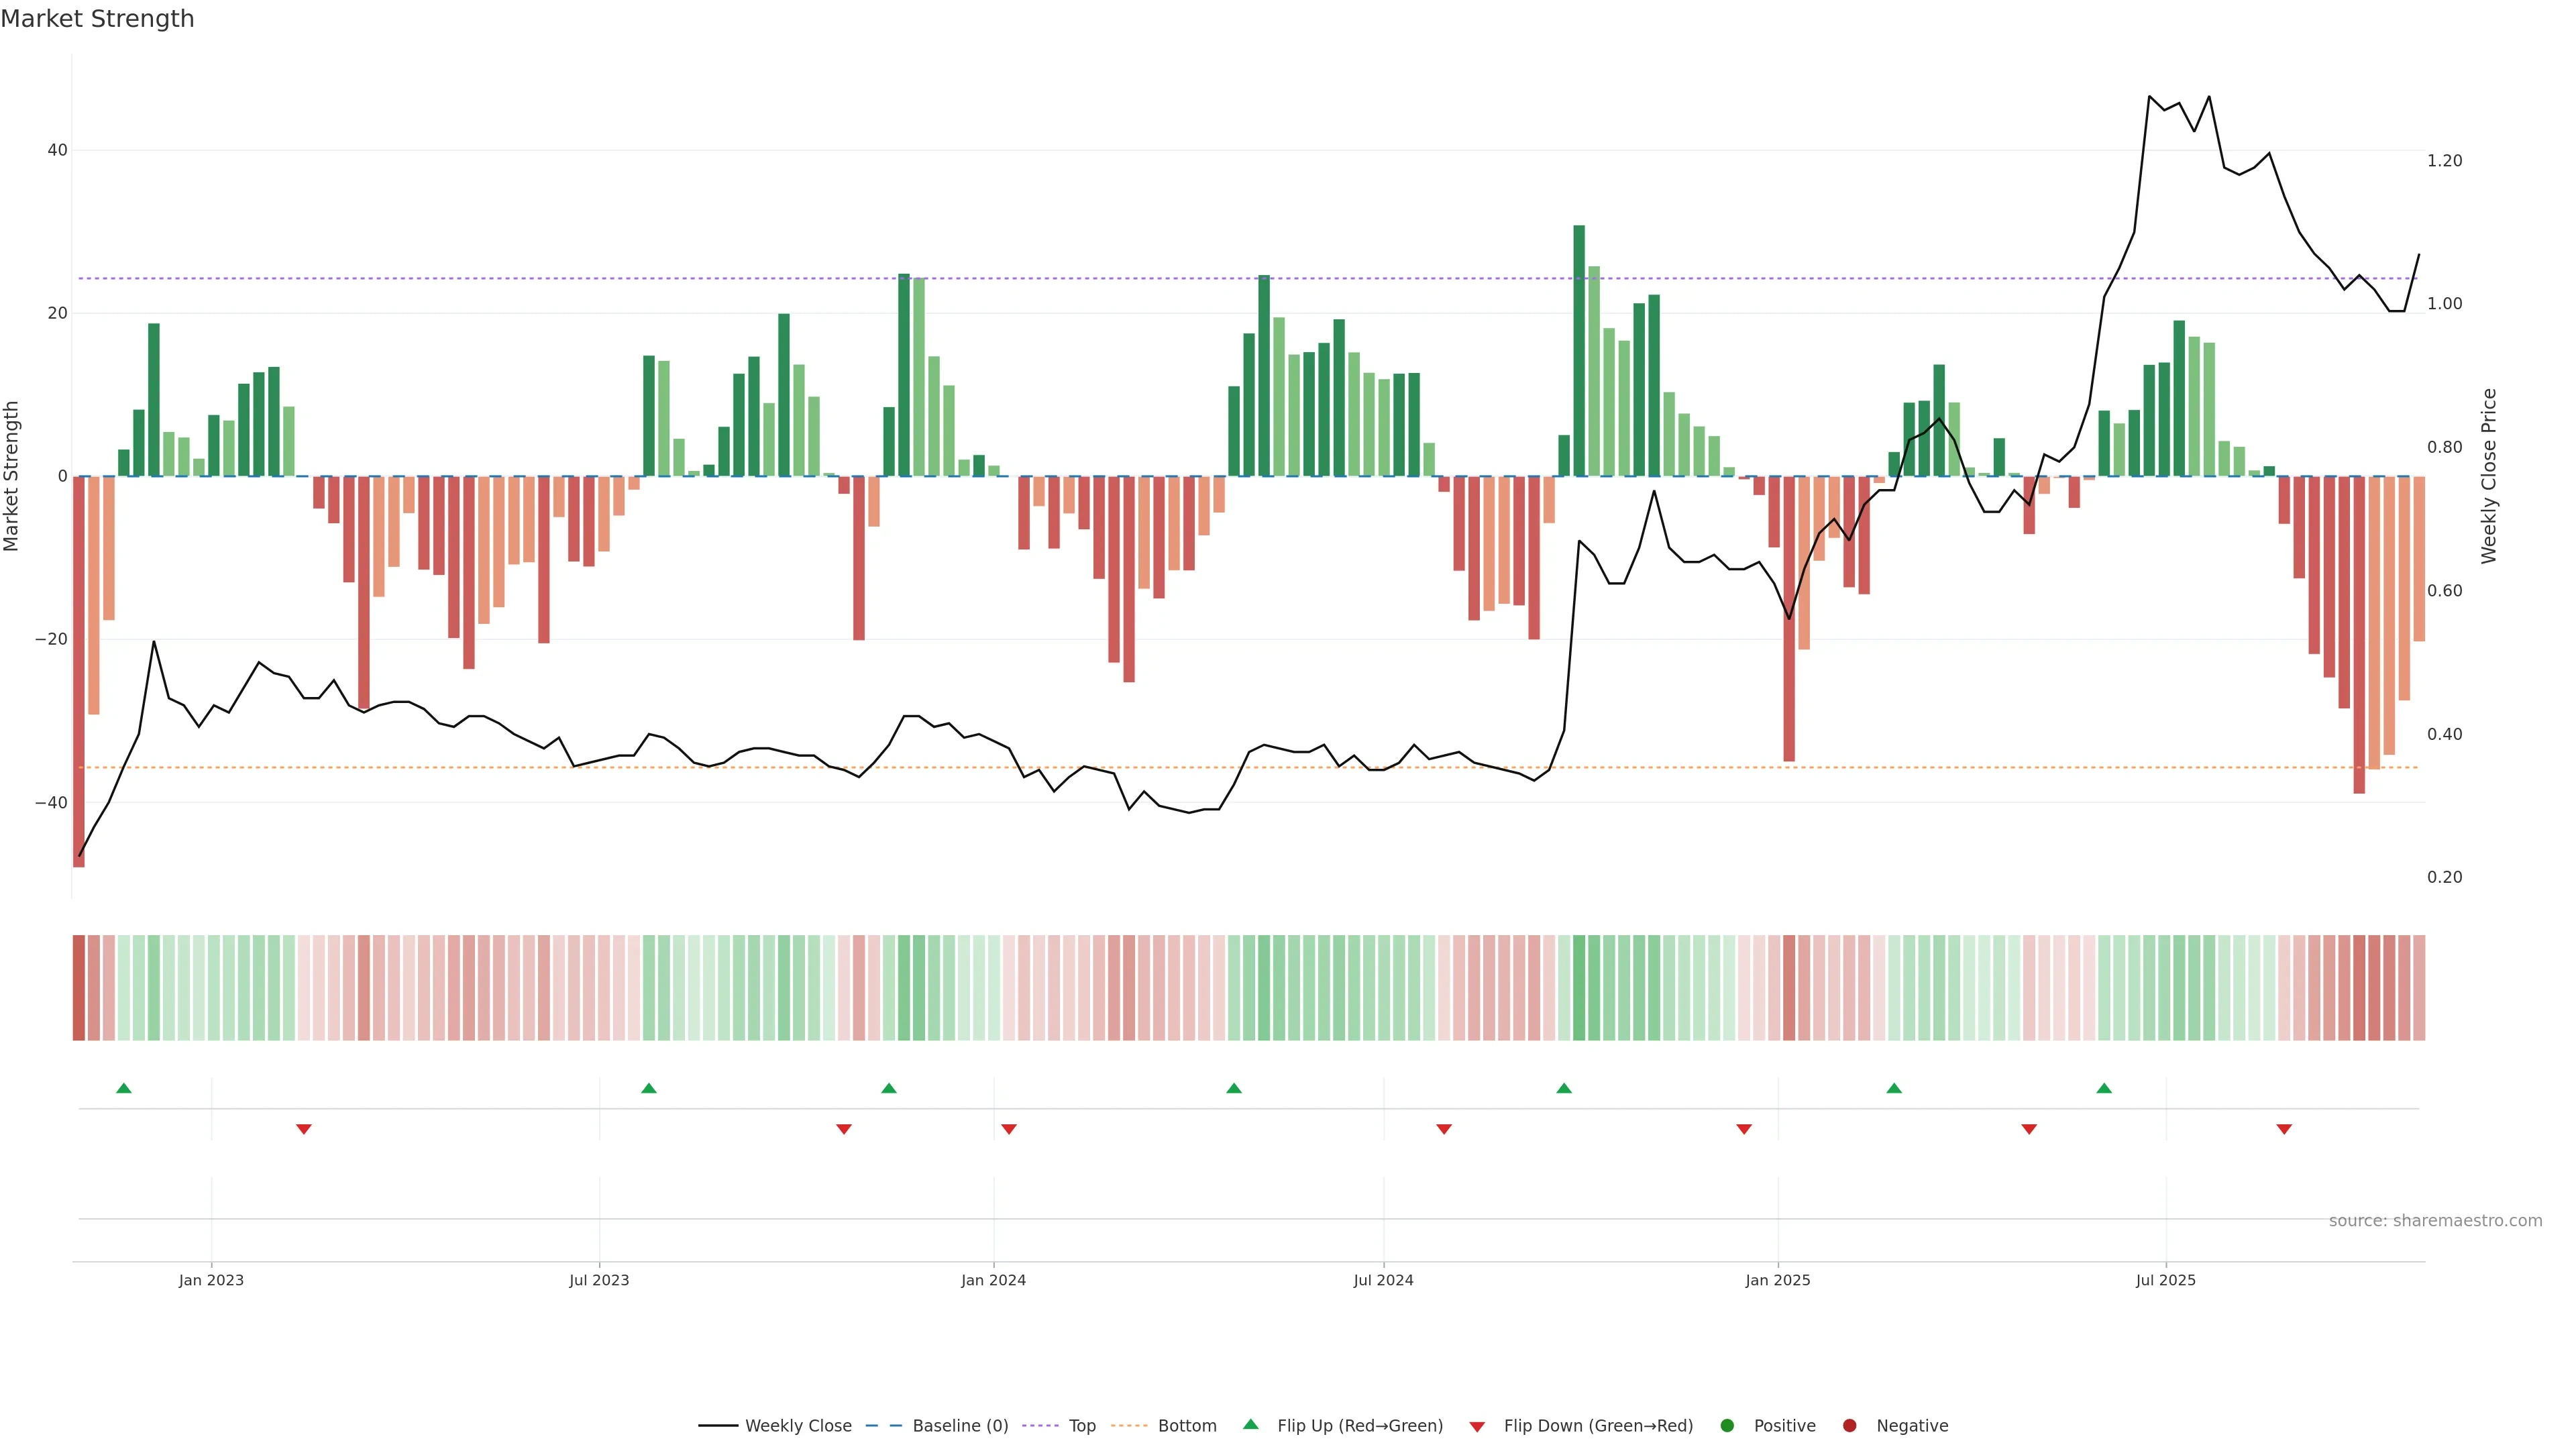The image size is (2576, 1449).
Task: Click the Weekly Close Price right axis title
Action: (x=2489, y=476)
